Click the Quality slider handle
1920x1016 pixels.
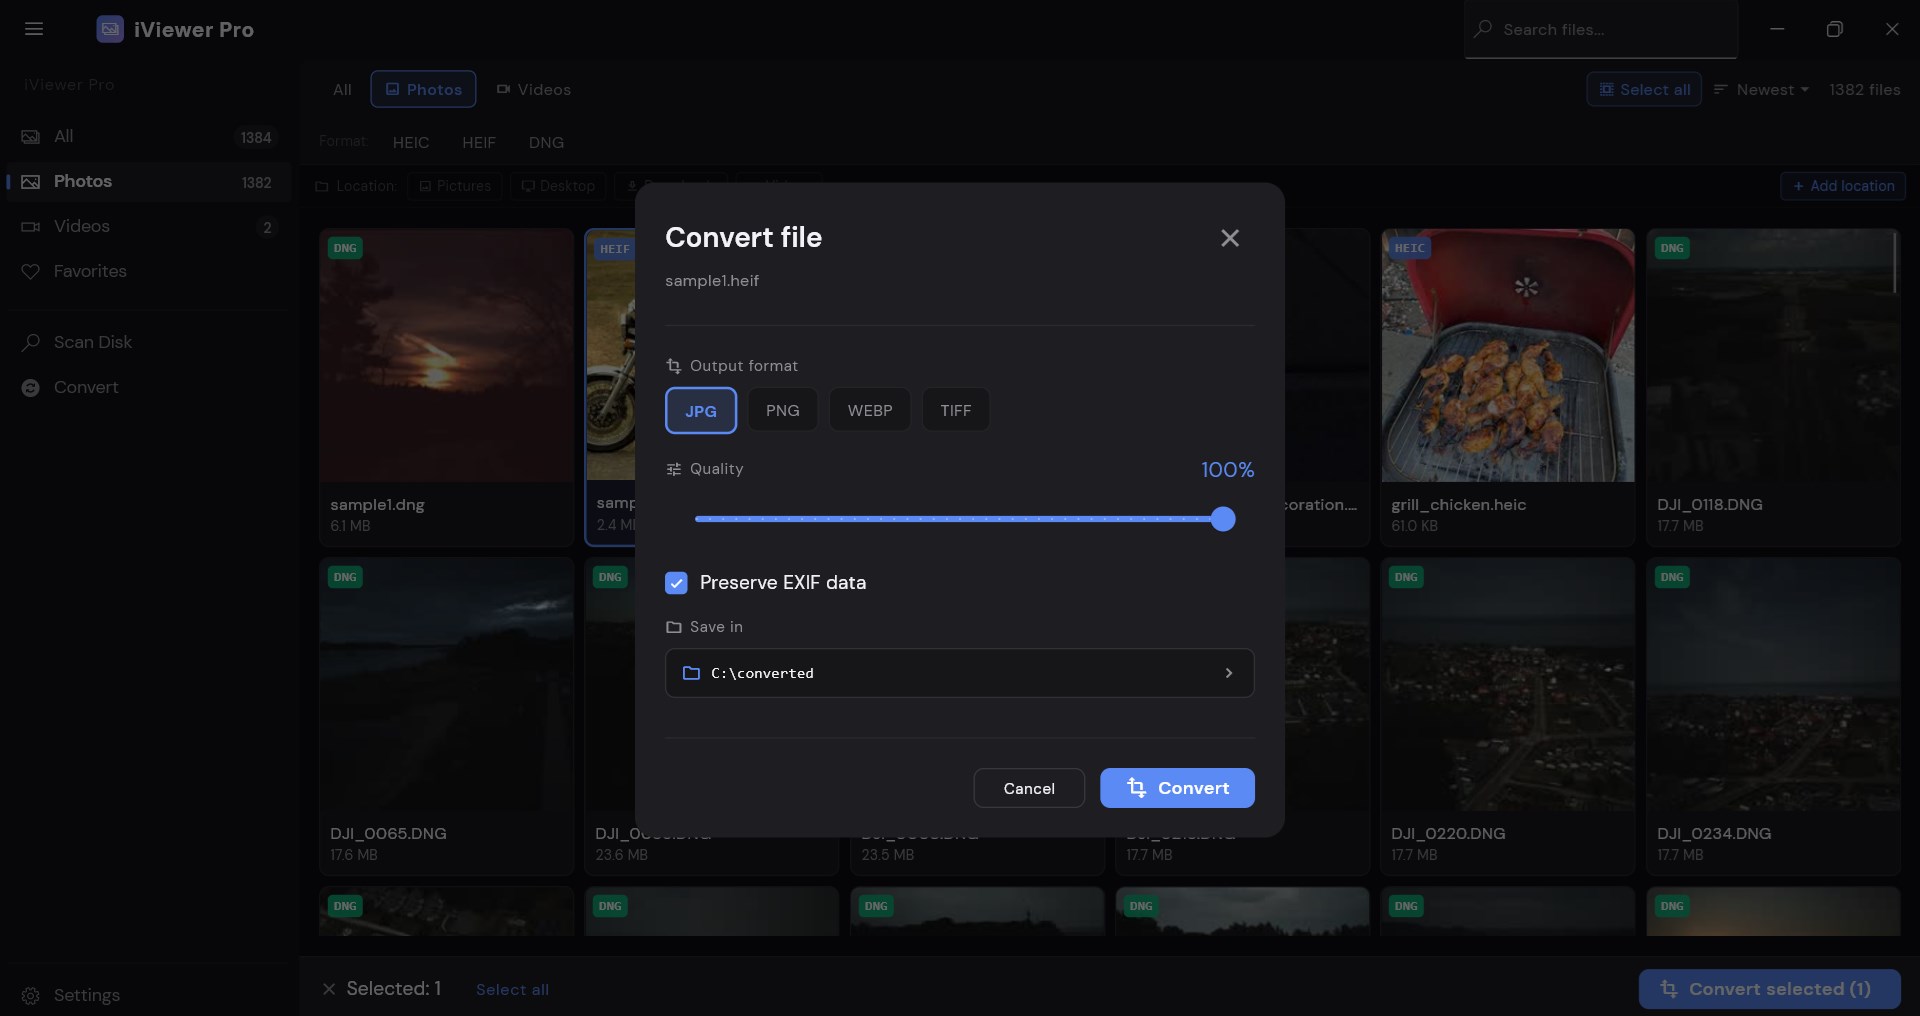1223,519
